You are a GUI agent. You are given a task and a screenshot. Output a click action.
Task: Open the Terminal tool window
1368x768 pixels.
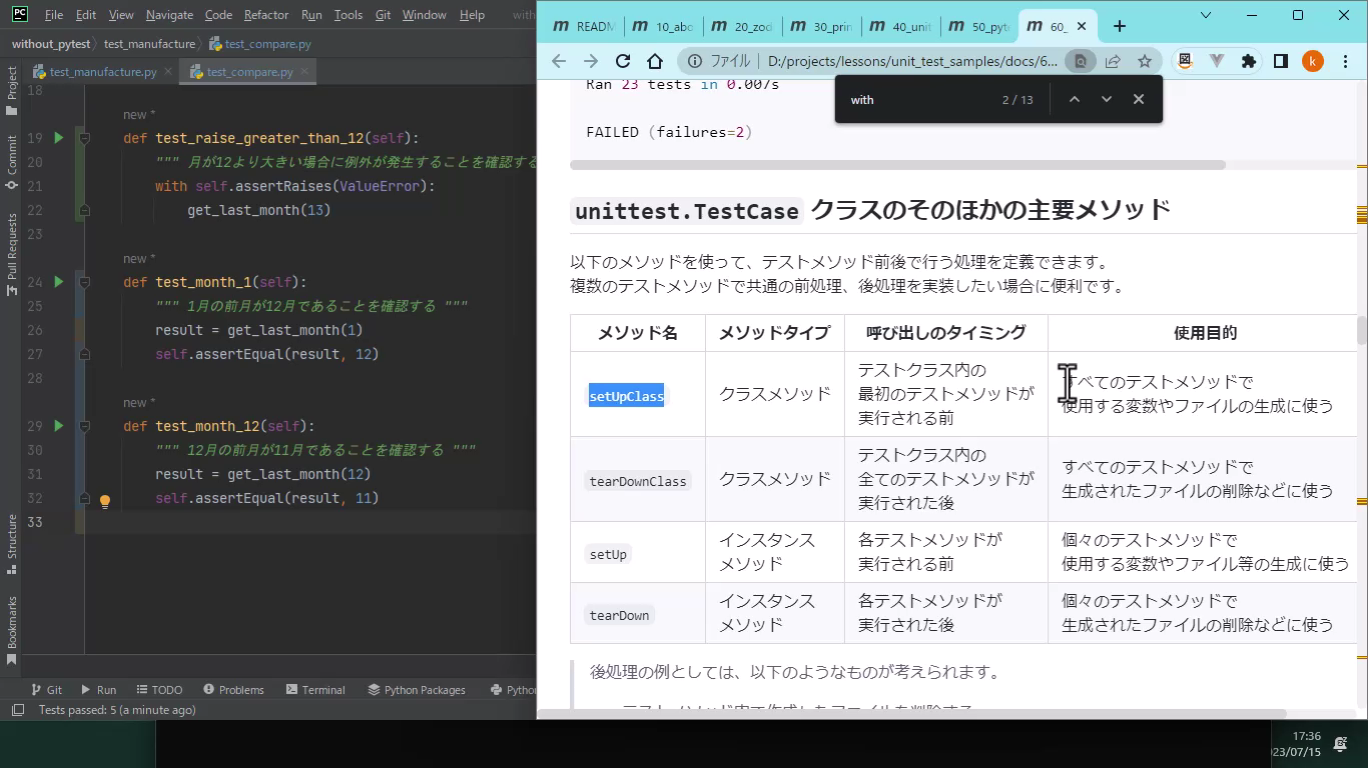point(315,689)
